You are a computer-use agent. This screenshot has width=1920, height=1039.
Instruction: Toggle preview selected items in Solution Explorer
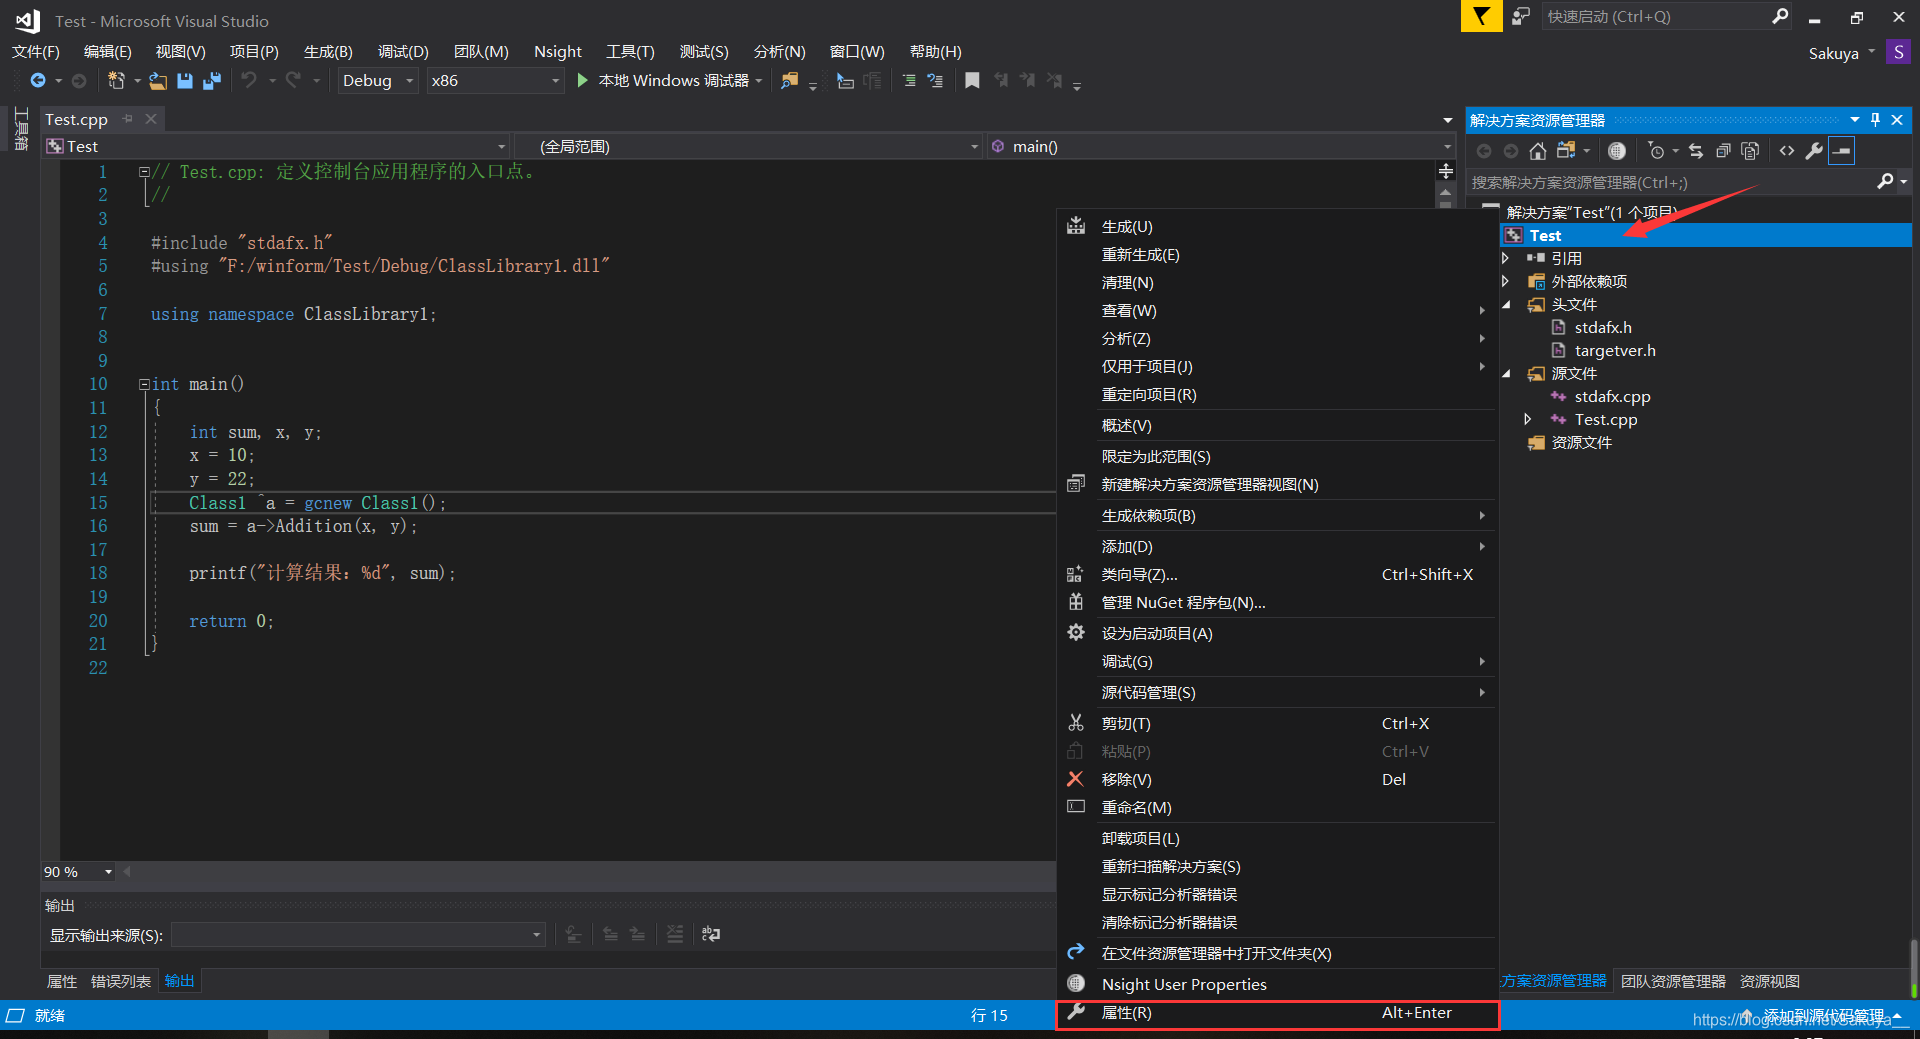pos(1842,151)
